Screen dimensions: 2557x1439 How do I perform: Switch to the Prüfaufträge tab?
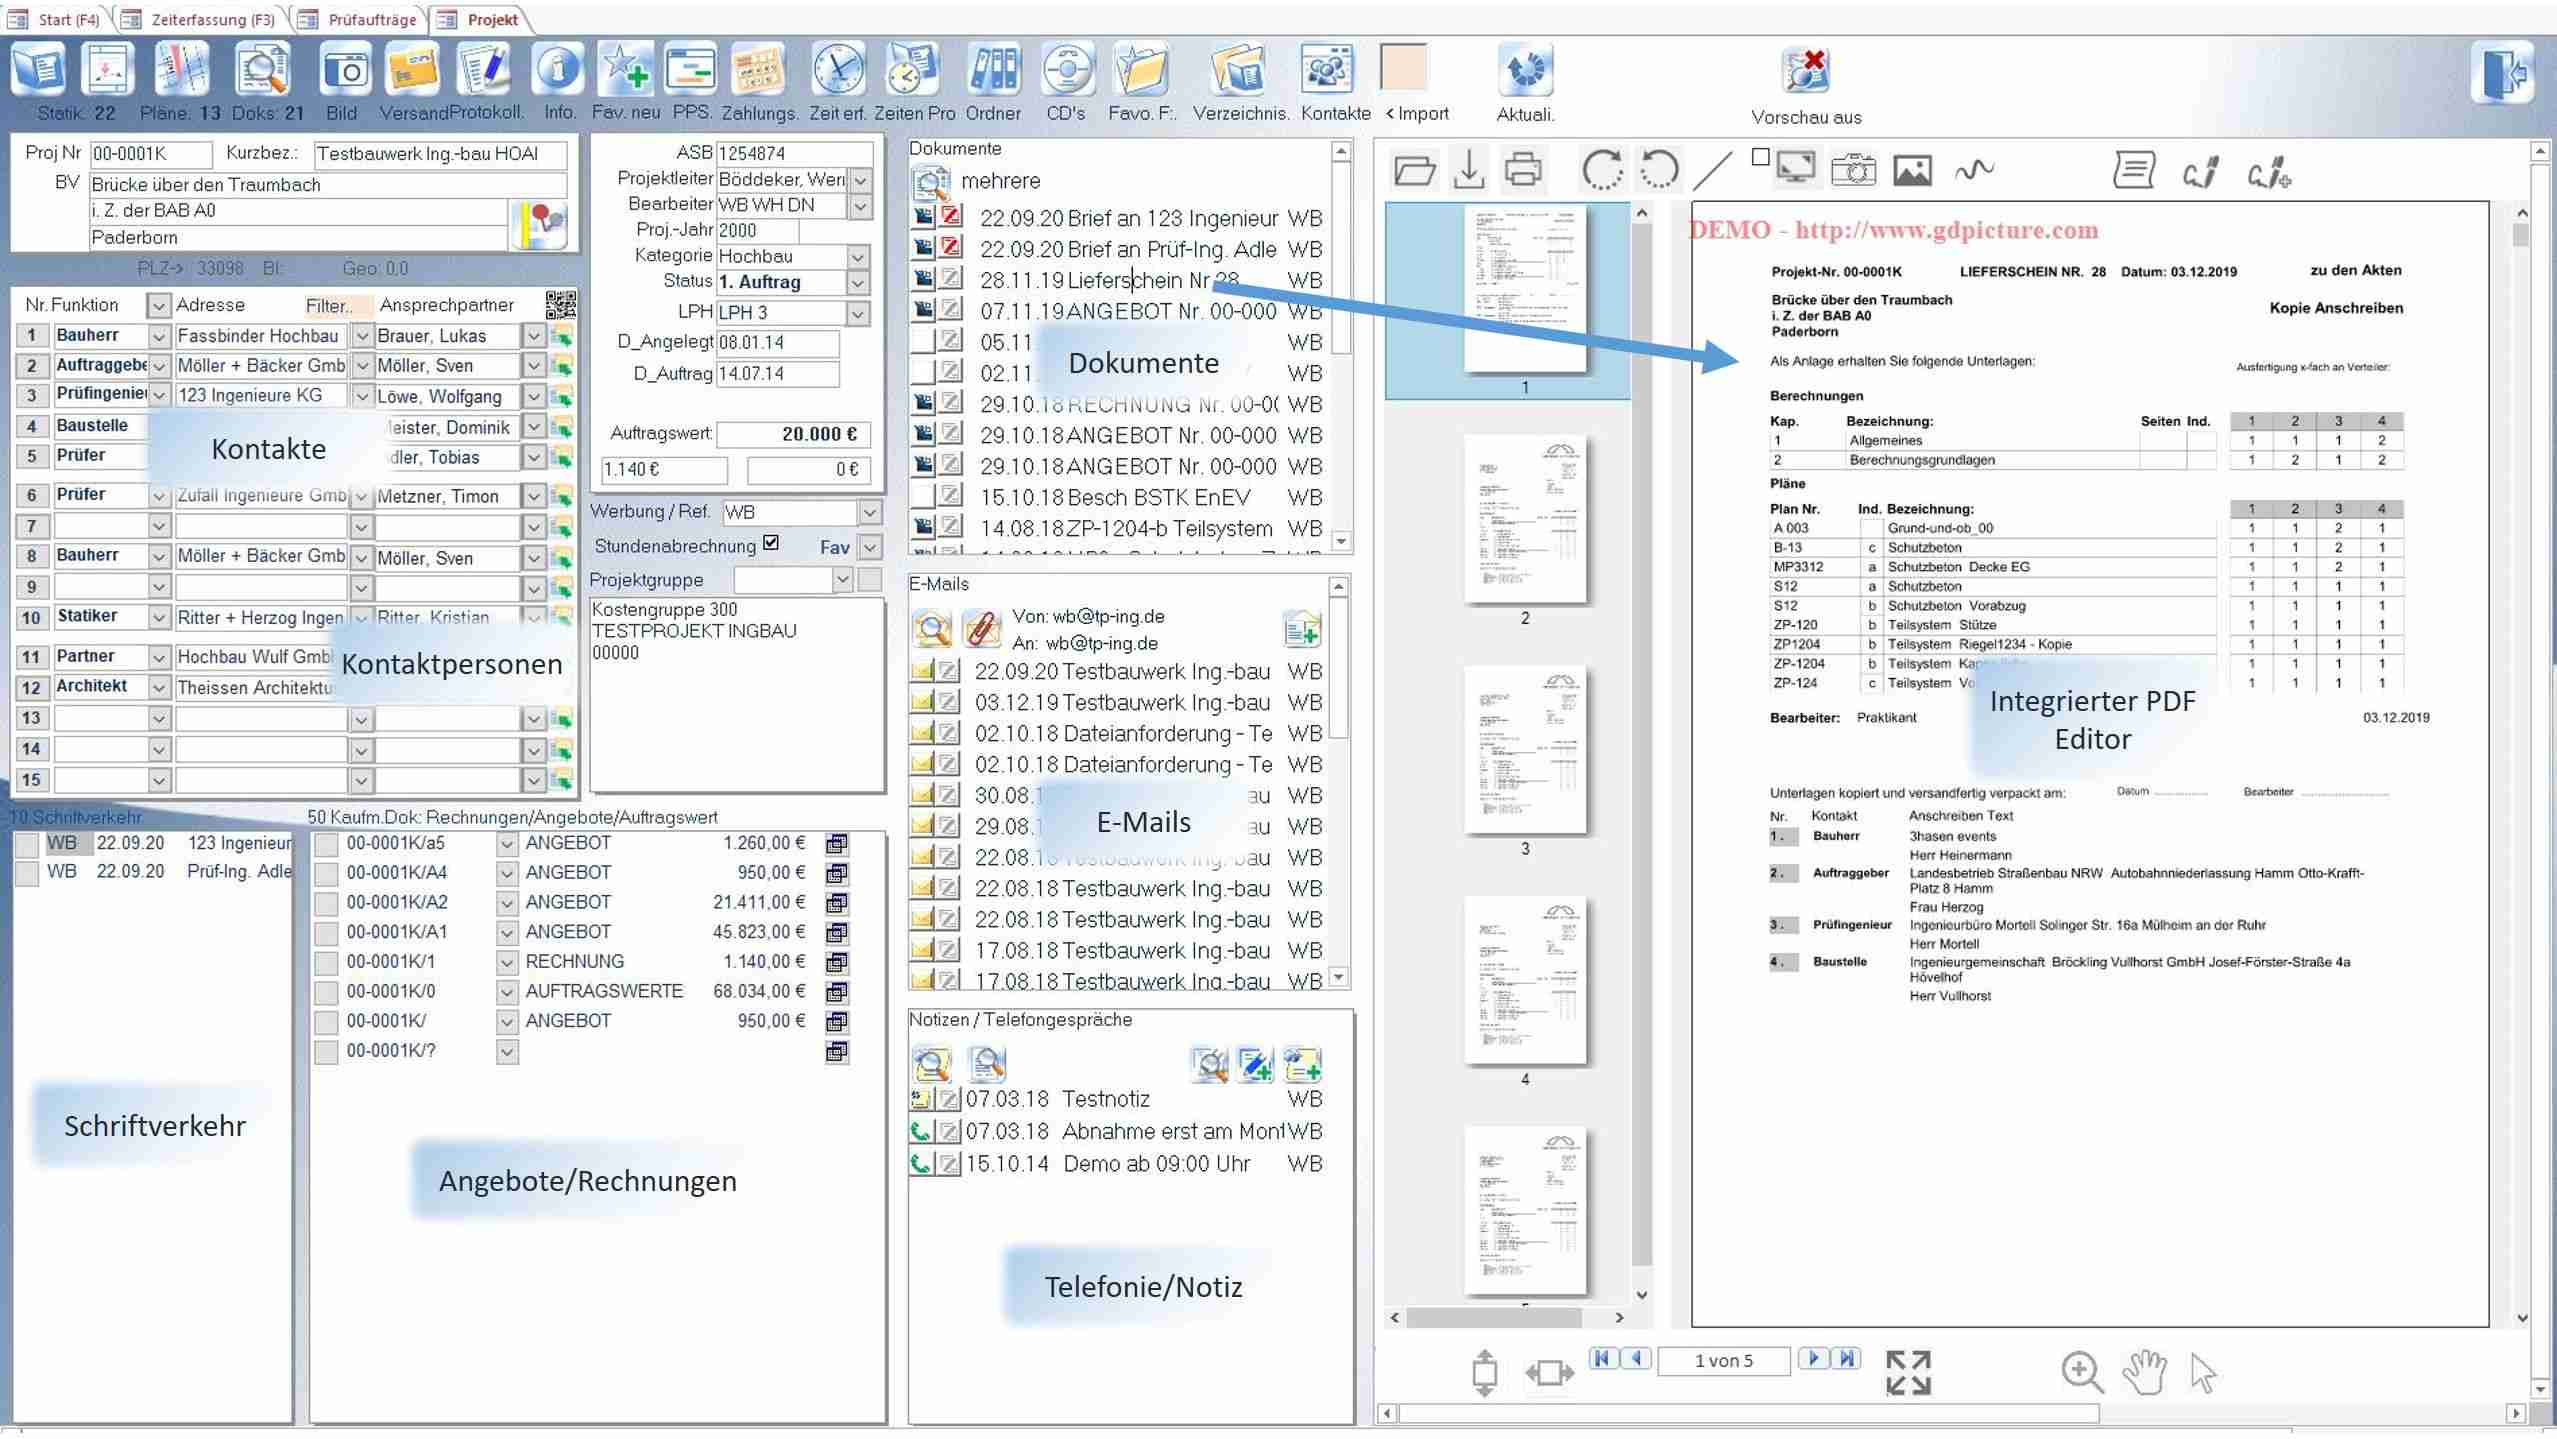click(x=362, y=19)
